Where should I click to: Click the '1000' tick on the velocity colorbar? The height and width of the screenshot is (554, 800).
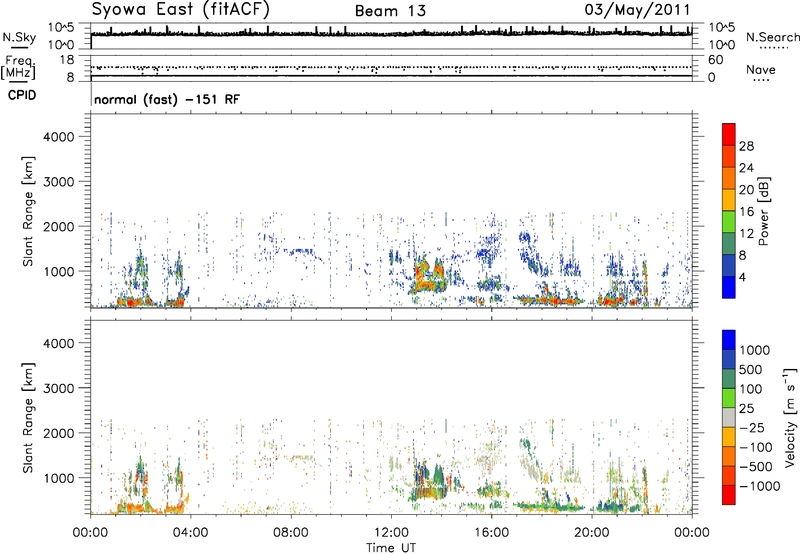(754, 350)
